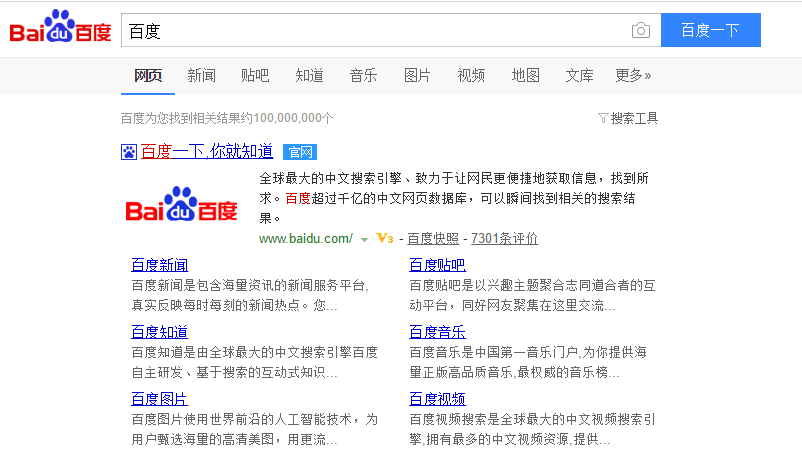Select the 网页 tab
This screenshot has width=802, height=456.
pos(148,76)
